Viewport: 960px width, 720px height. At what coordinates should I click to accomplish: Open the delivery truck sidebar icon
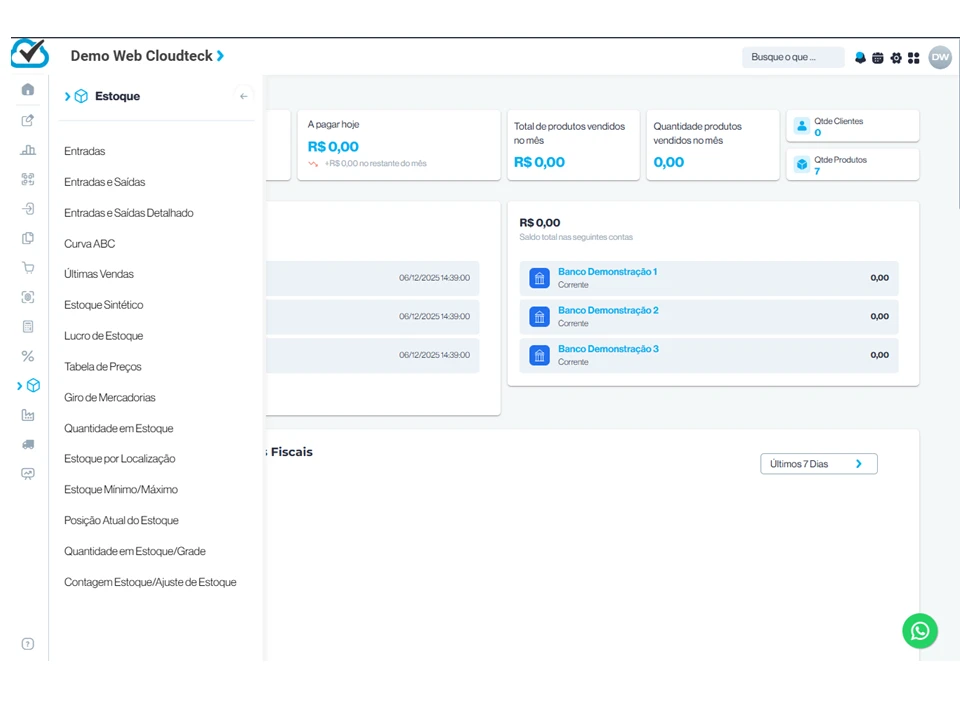(28, 445)
